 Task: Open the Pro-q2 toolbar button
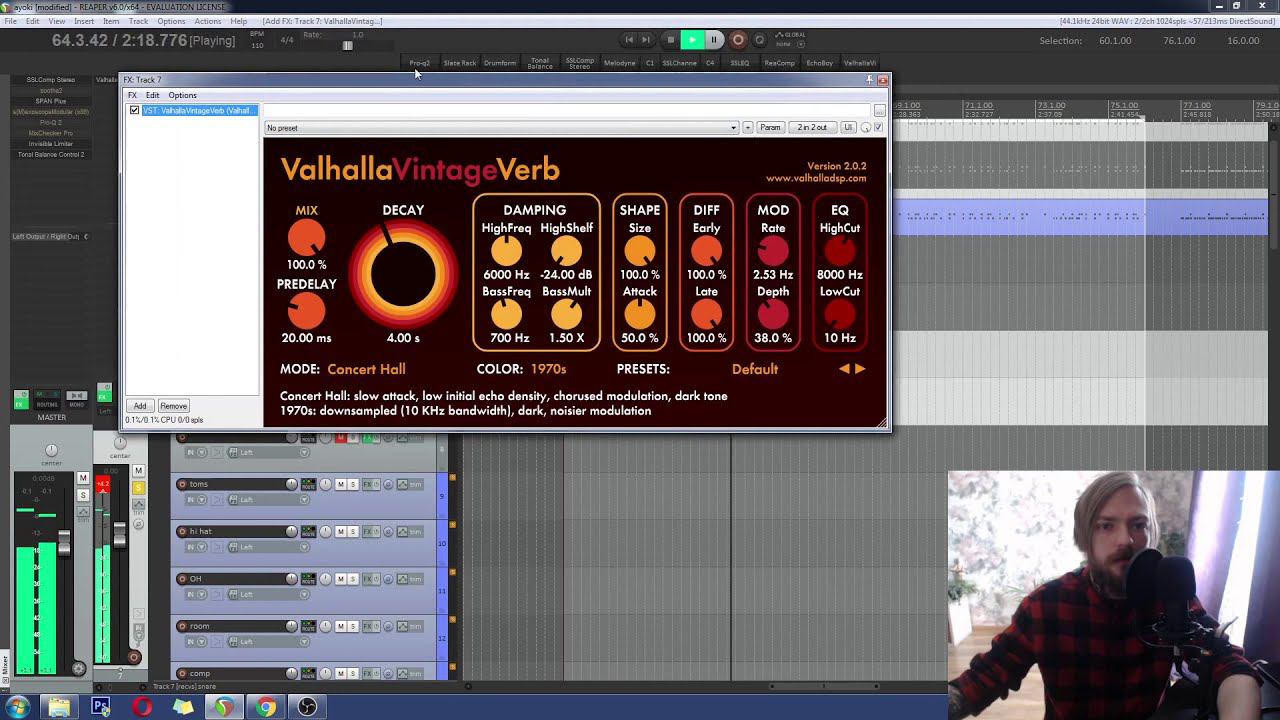coord(420,63)
